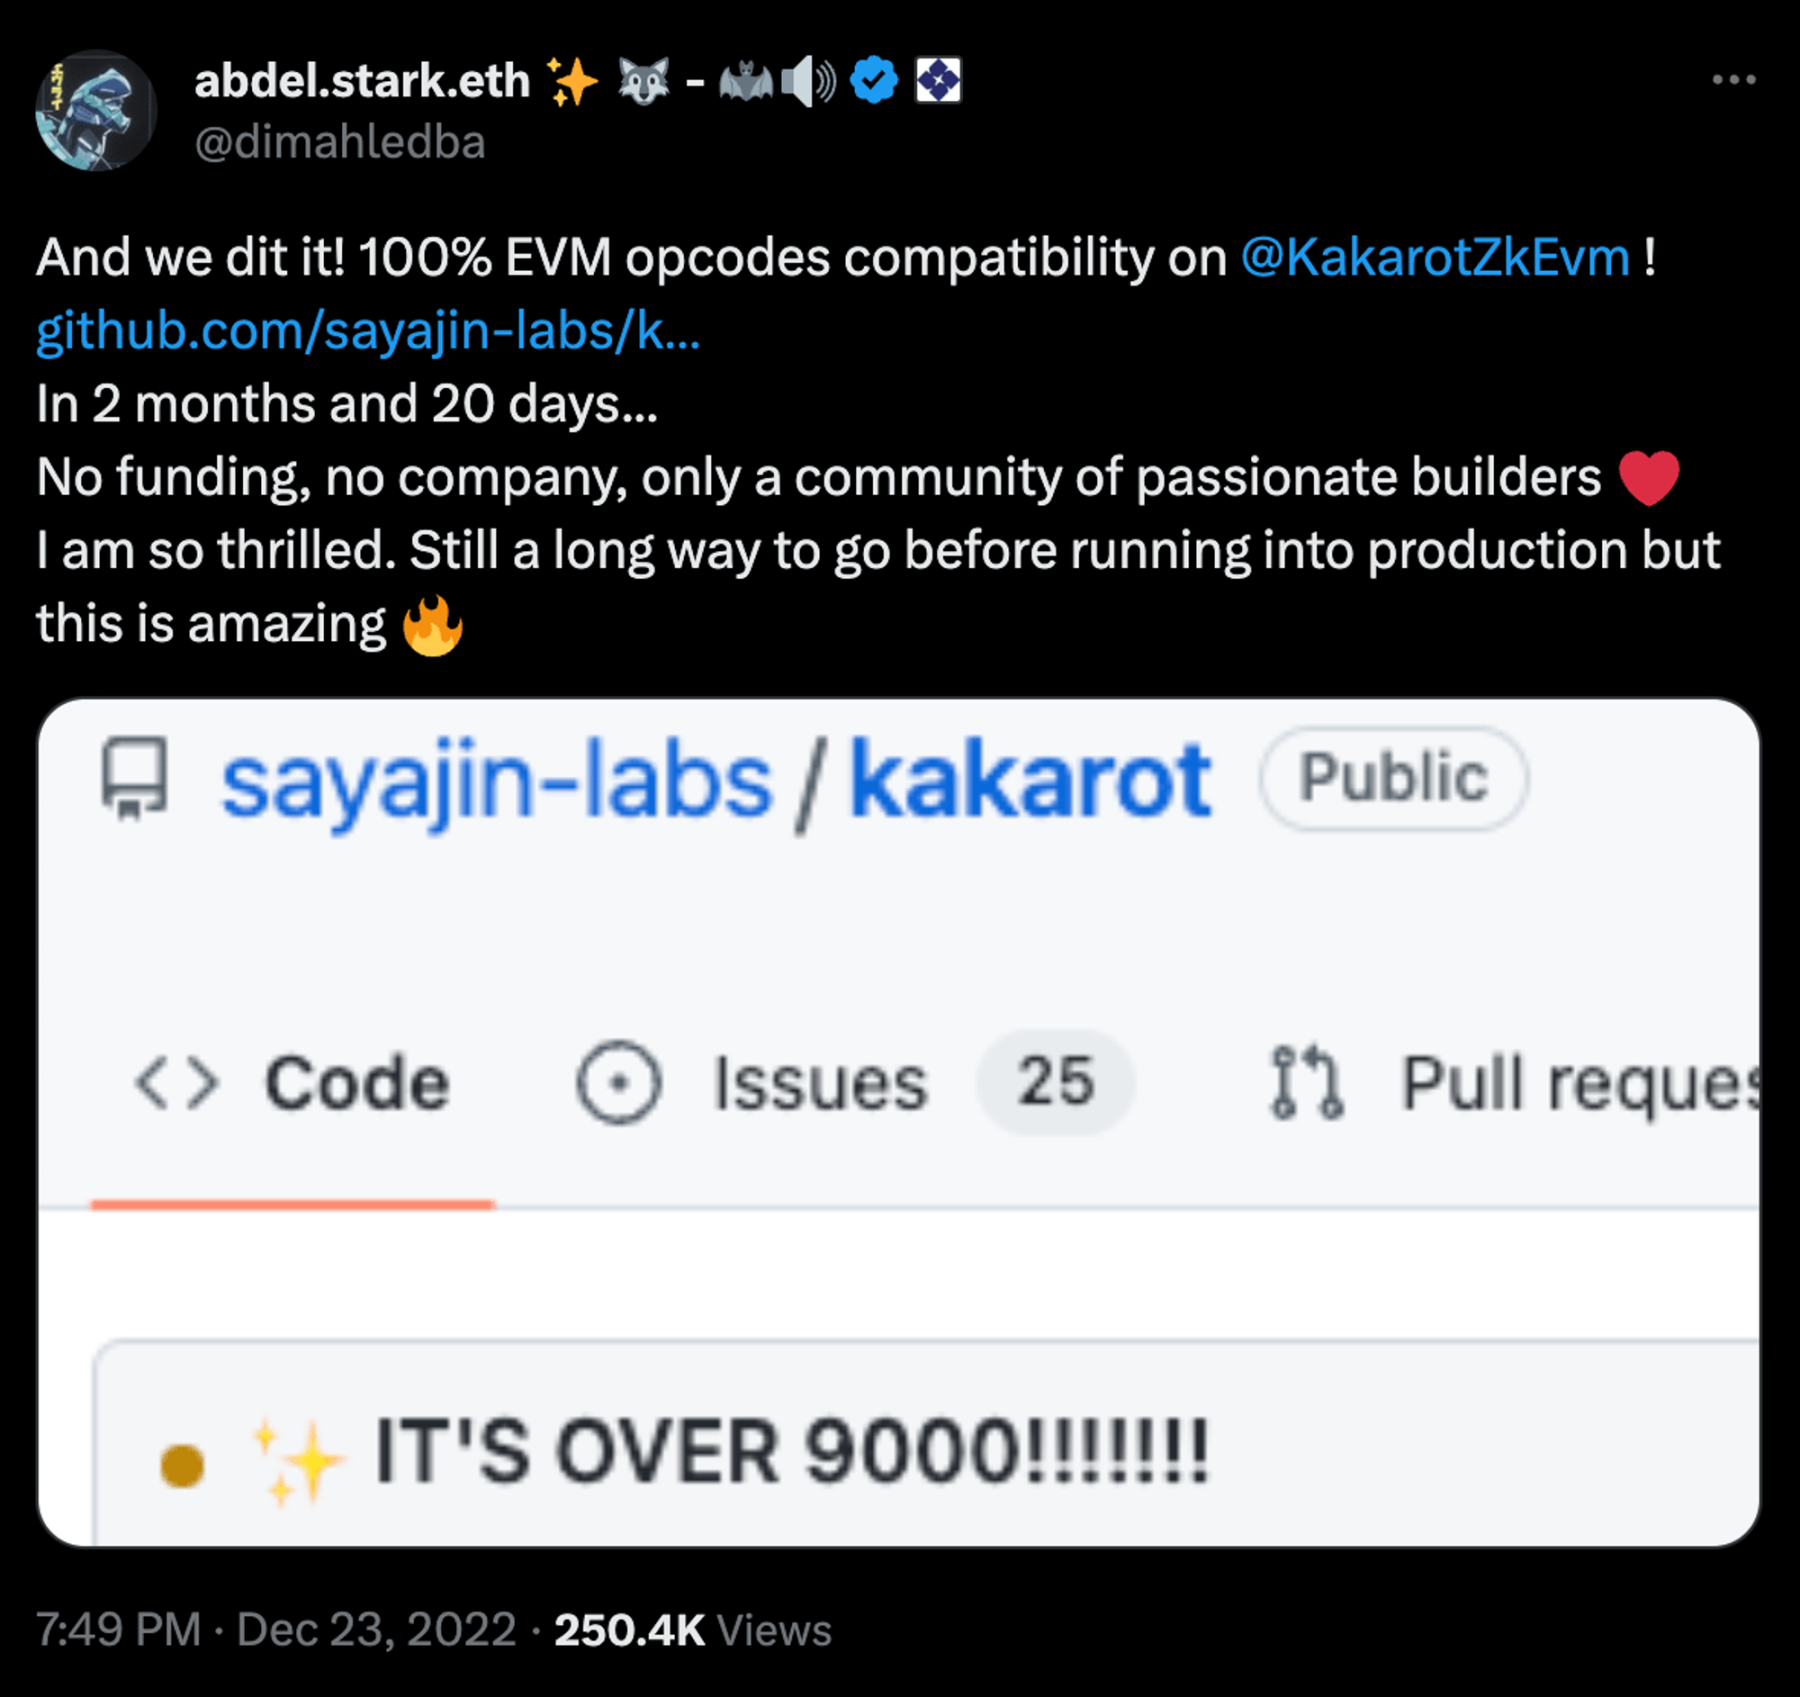Image resolution: width=1800 pixels, height=1697 pixels.
Task: Click the Public visibility badge
Action: point(1393,778)
